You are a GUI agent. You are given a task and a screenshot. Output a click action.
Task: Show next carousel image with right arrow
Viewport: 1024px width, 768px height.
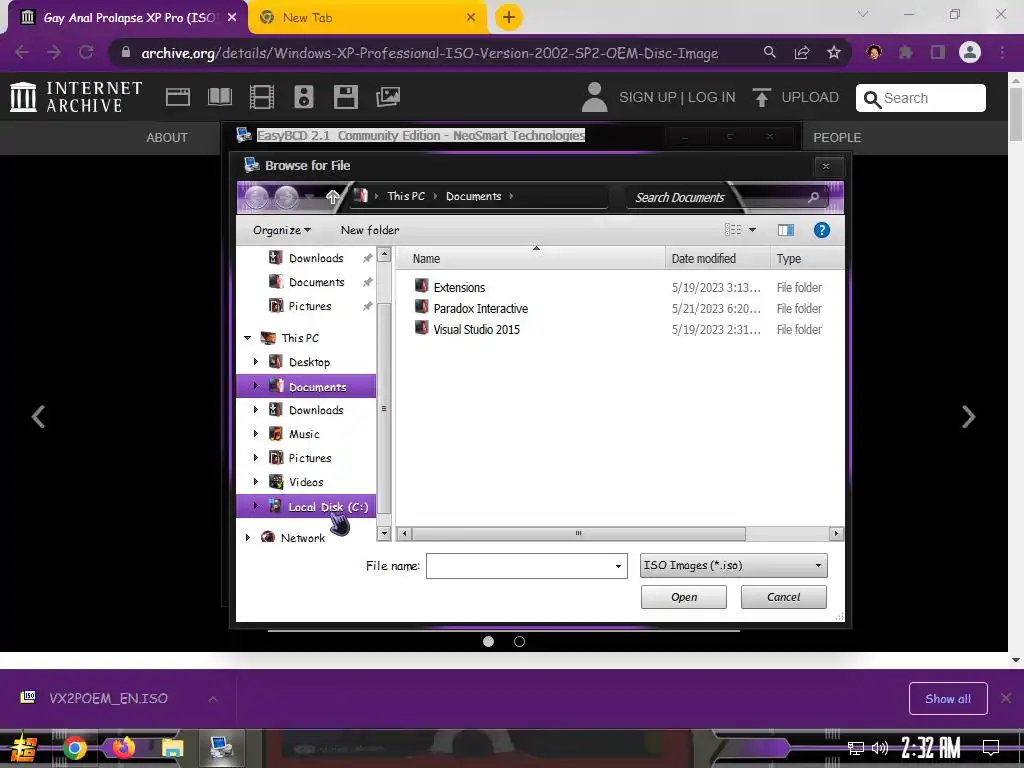pos(968,417)
